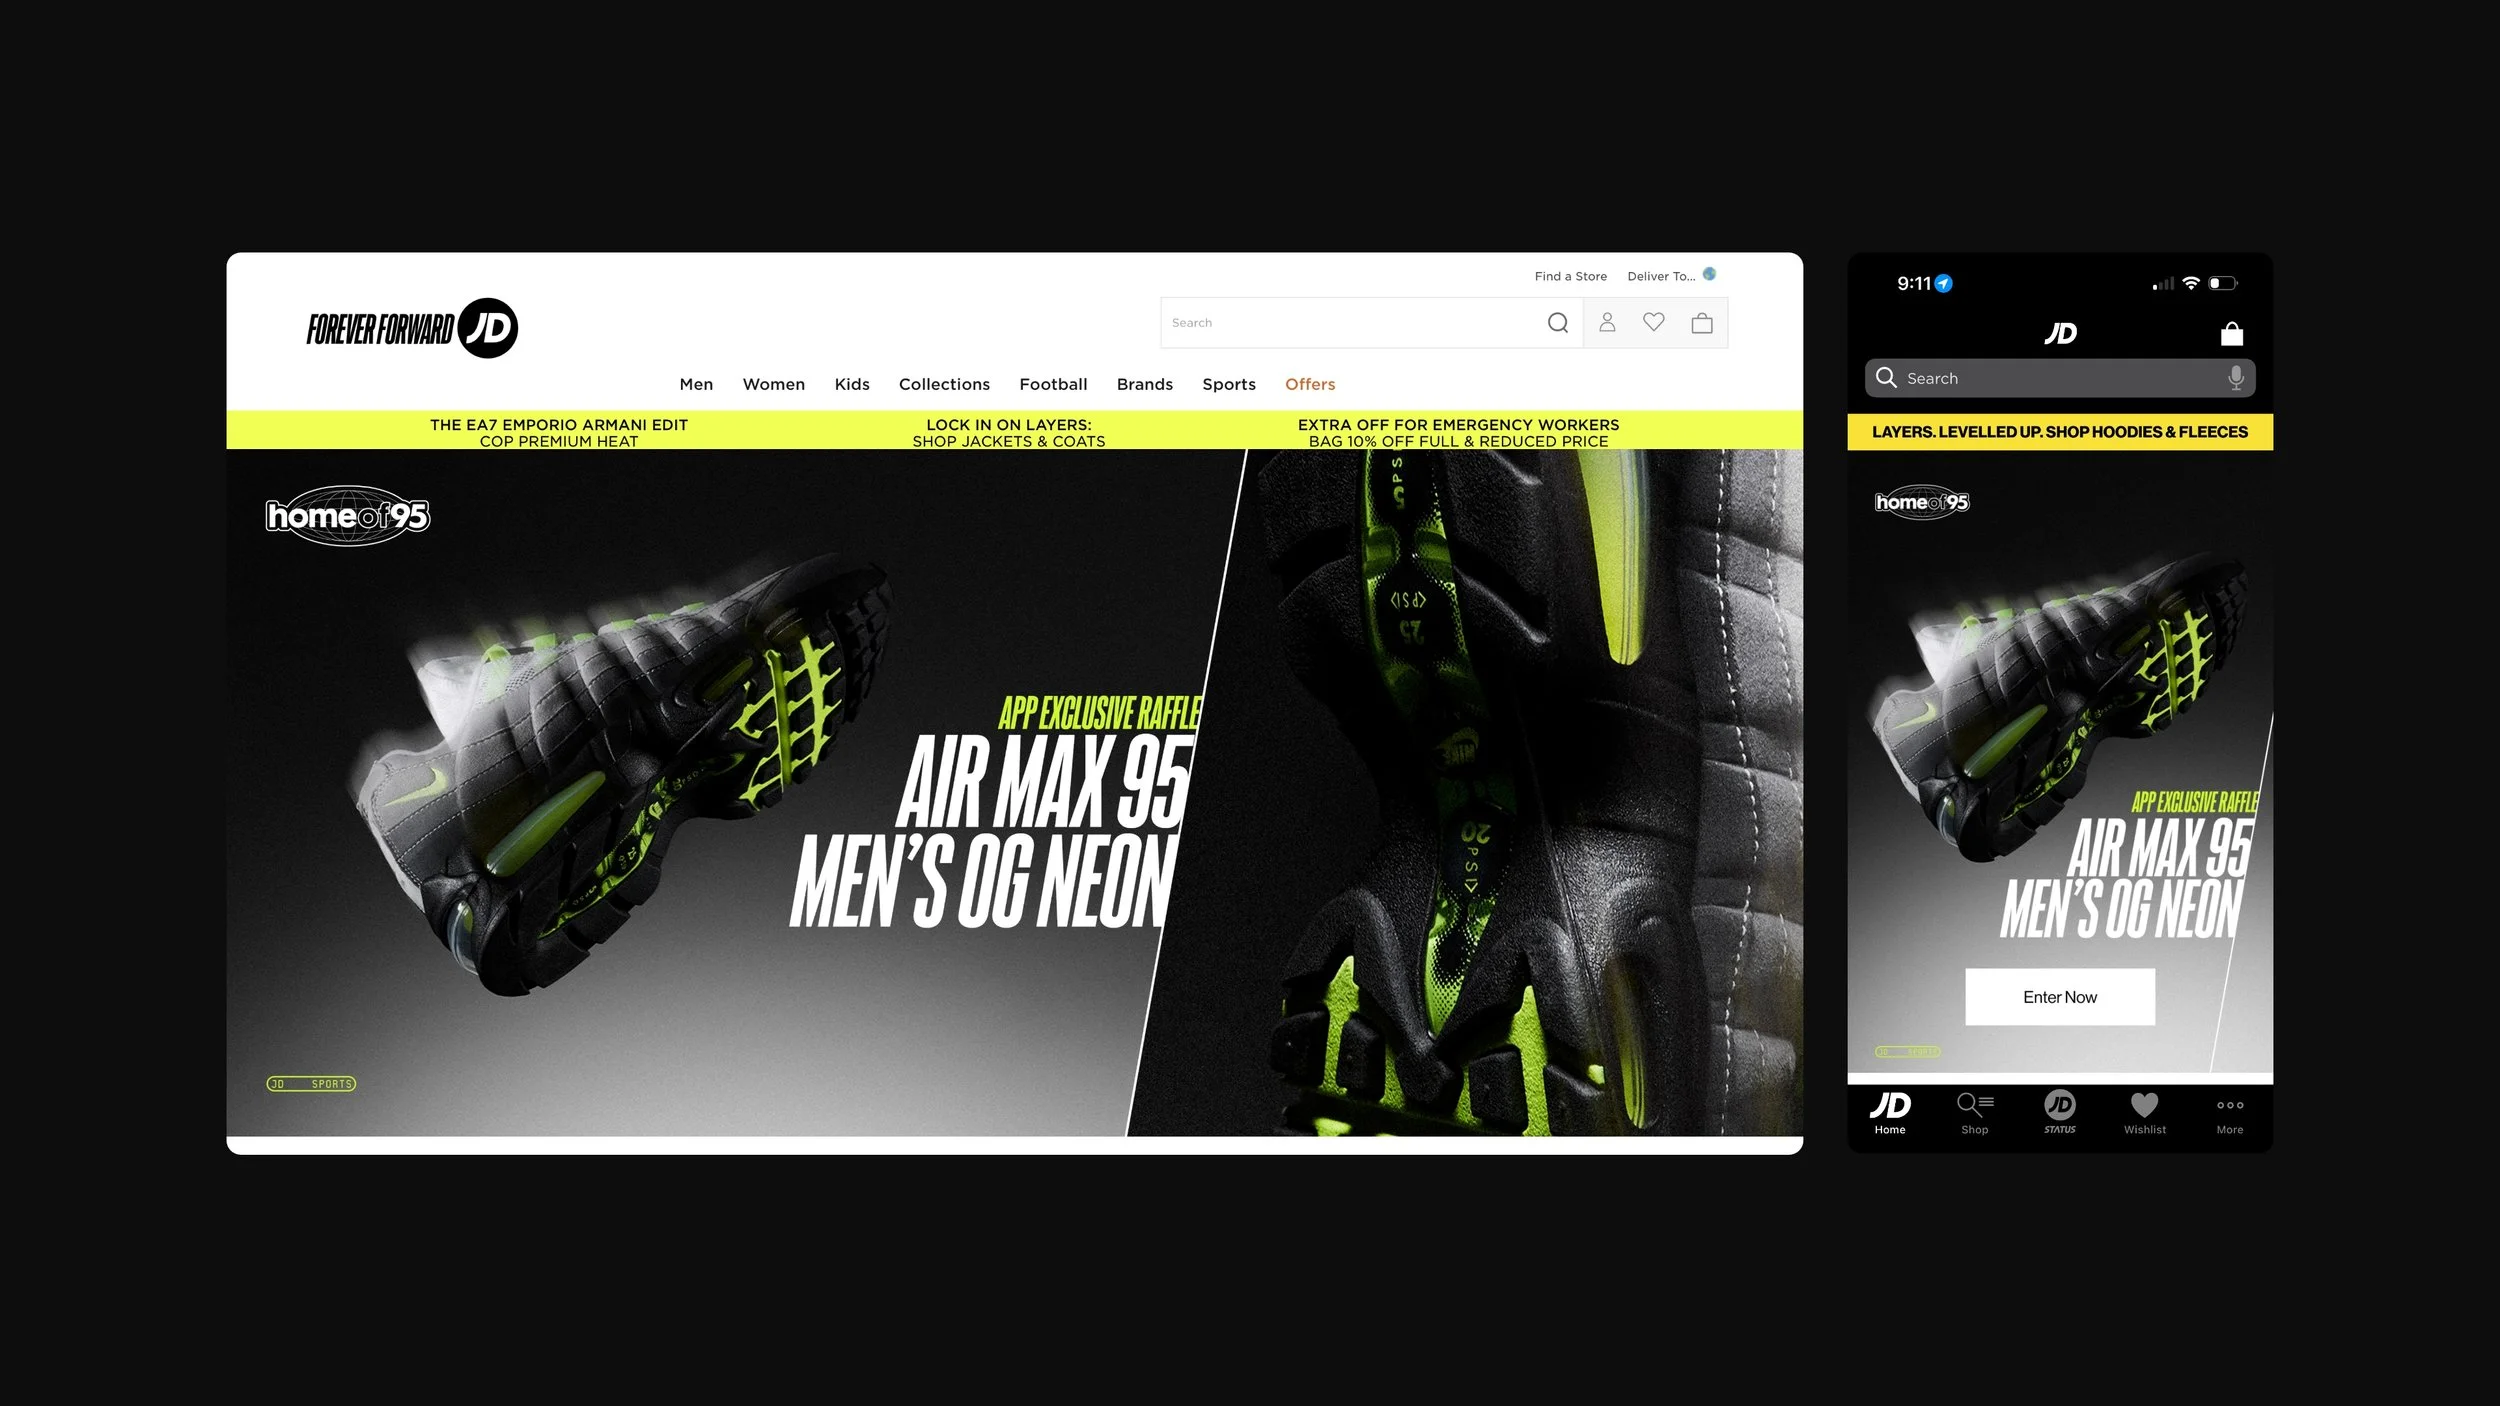This screenshot has width=2500, height=1406.
Task: Switch to the JD Status tab
Action: click(2060, 1113)
